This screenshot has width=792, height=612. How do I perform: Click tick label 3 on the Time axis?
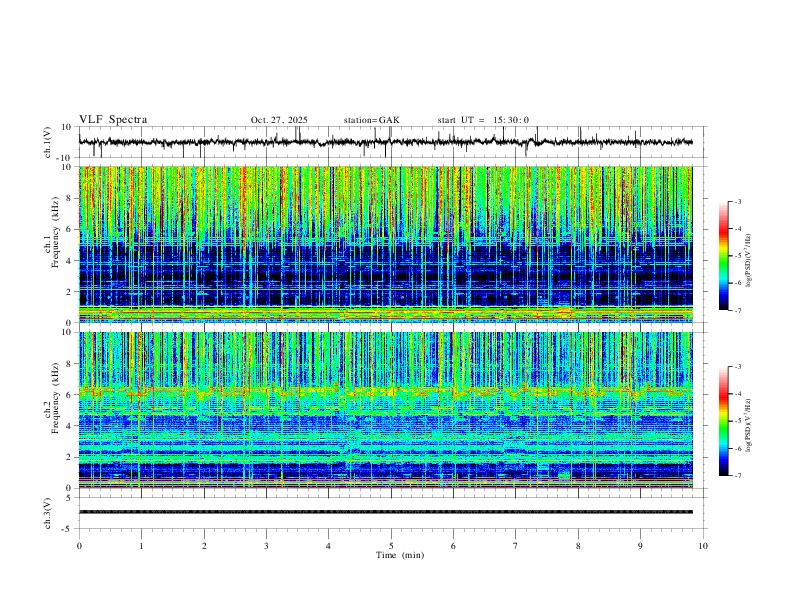(x=266, y=546)
